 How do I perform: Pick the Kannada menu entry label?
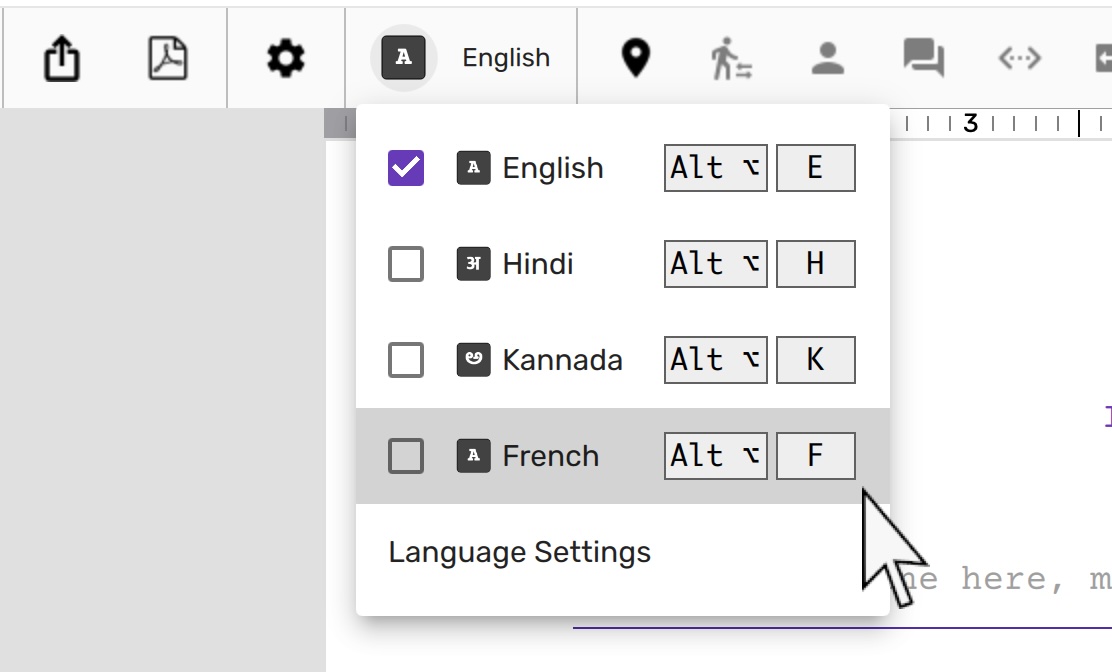[562, 360]
